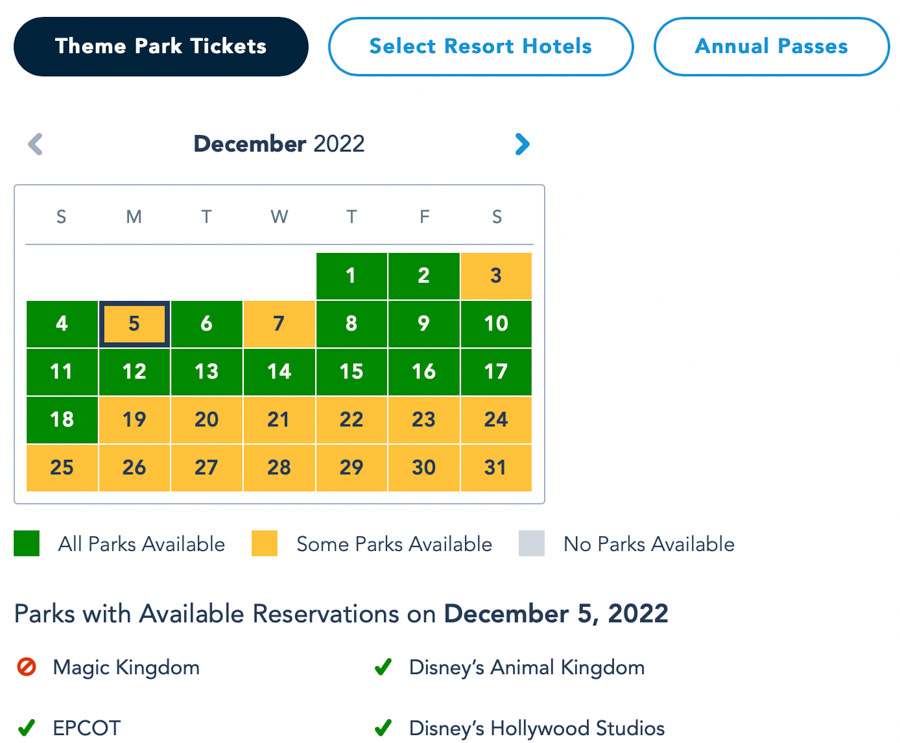Image resolution: width=900 pixels, height=743 pixels.
Task: Go to next month with right arrow
Action: point(522,145)
